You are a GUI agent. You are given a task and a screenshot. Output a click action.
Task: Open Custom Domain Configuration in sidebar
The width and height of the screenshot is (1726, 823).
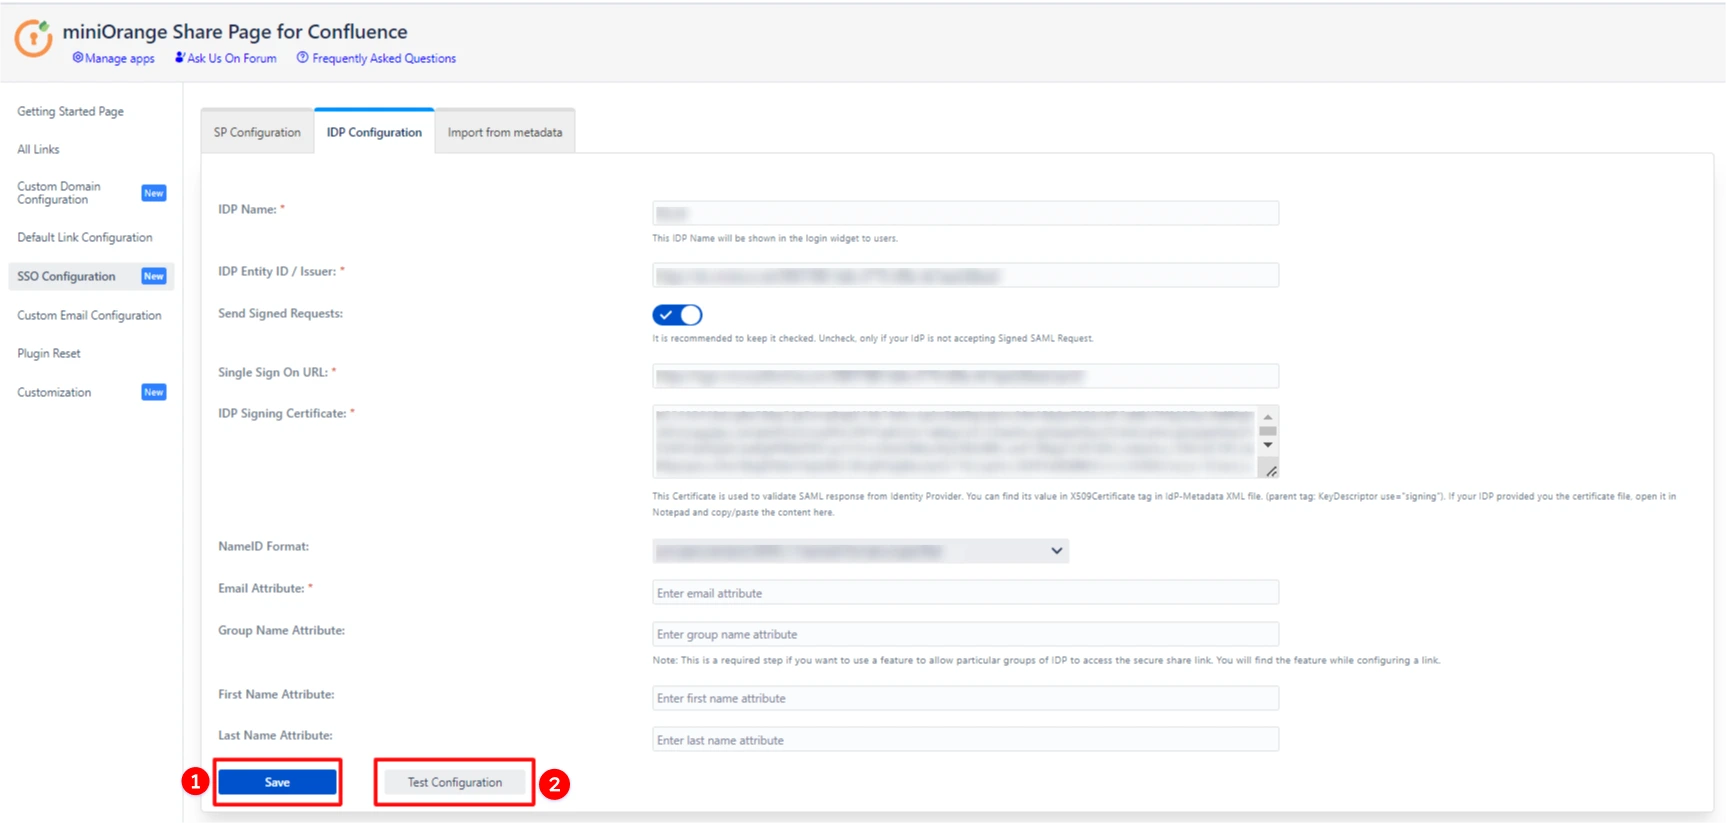[x=59, y=193]
